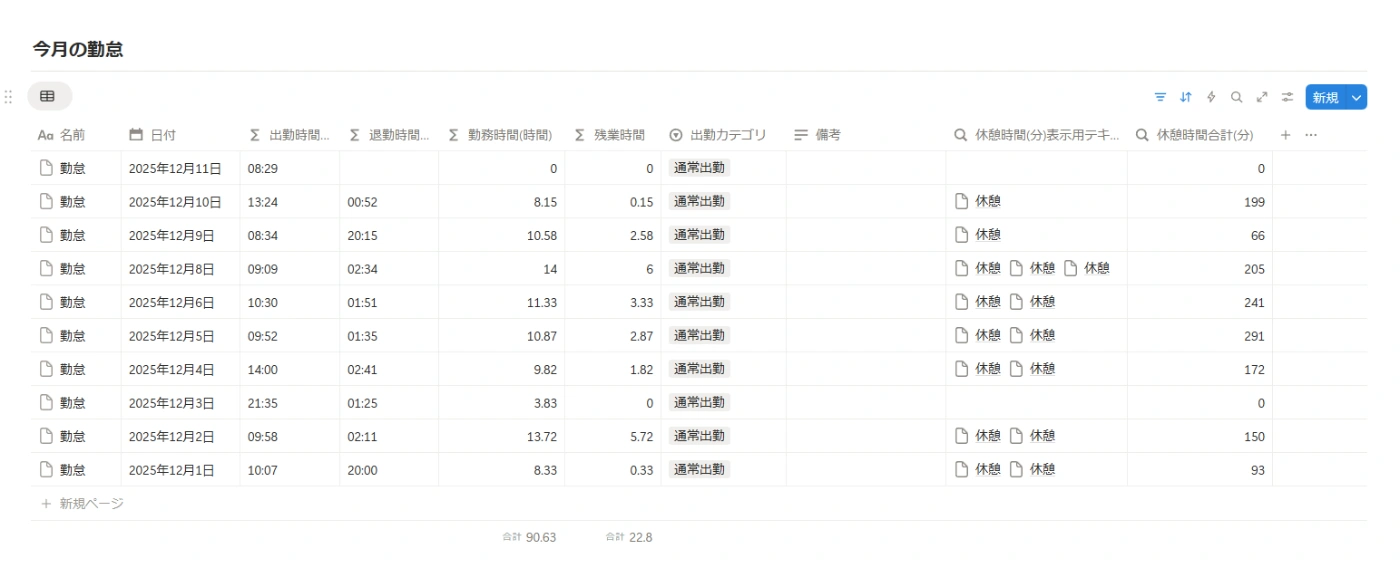The height and width of the screenshot is (568, 1400).
Task: Add a new property with plus icon
Action: click(1286, 135)
